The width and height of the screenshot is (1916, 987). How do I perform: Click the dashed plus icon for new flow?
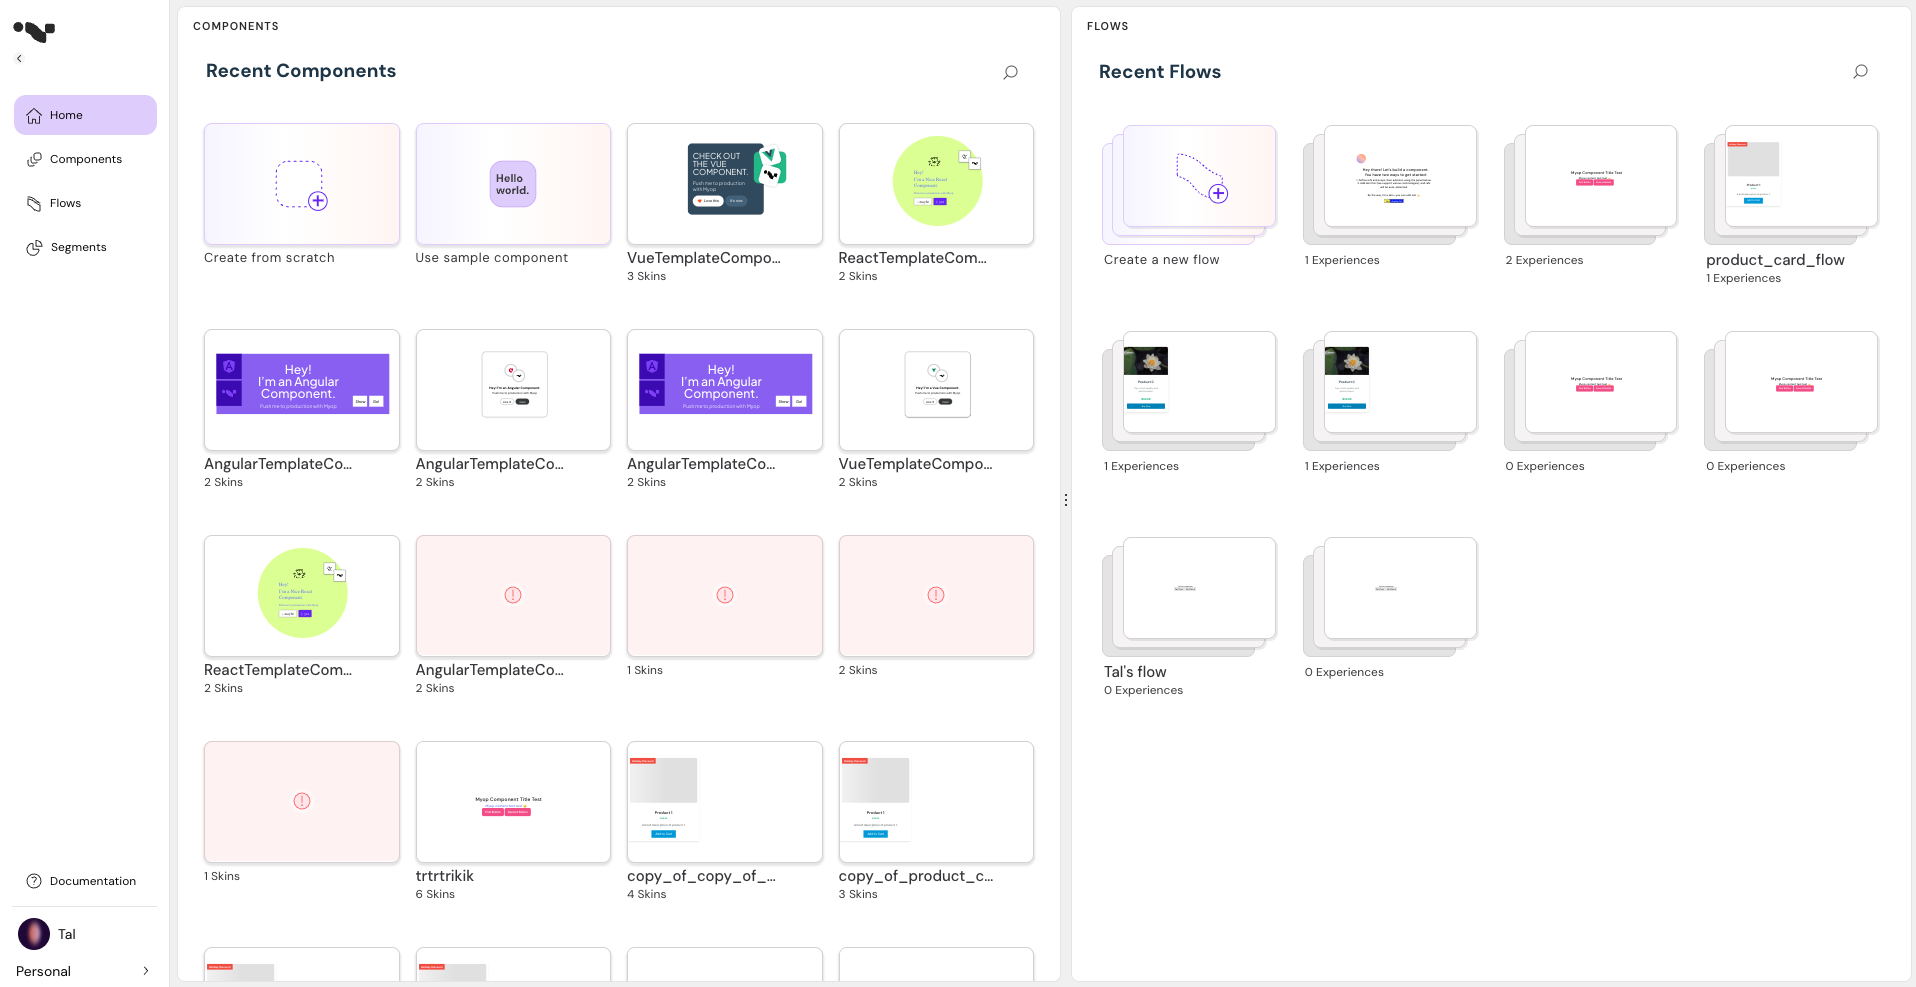(1202, 179)
